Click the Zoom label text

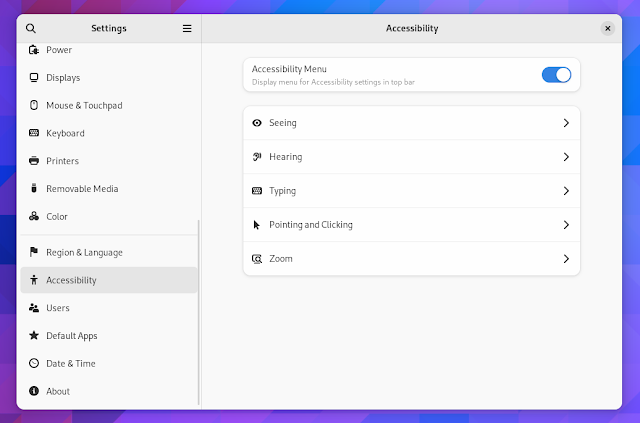click(x=280, y=258)
